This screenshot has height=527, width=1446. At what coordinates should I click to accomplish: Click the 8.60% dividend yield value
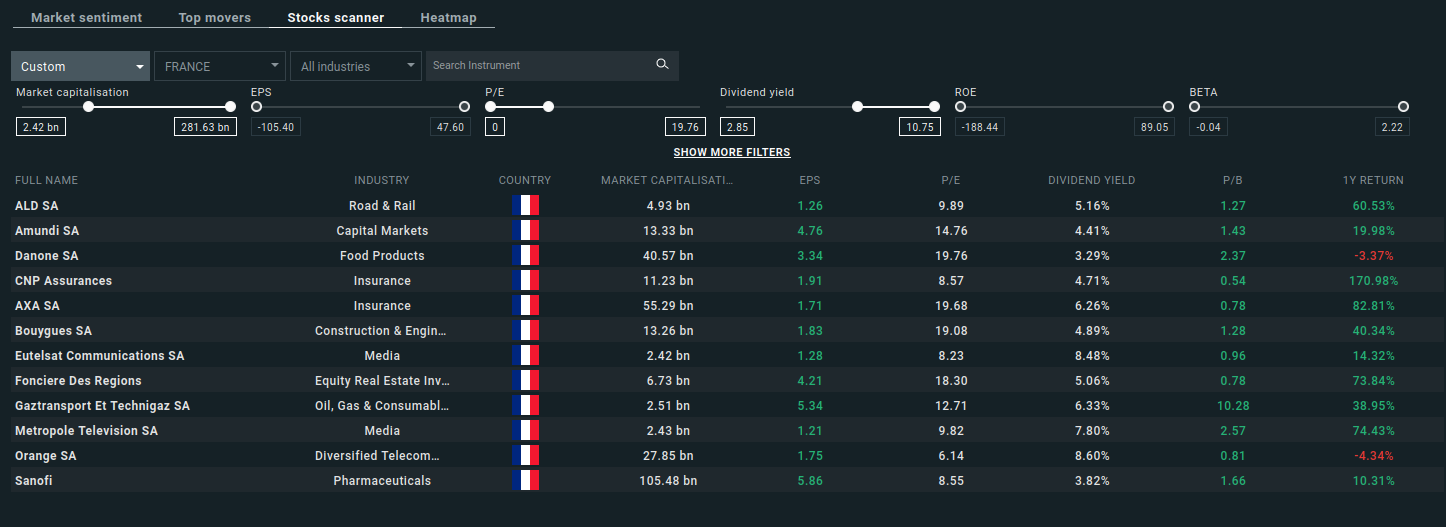click(1091, 456)
